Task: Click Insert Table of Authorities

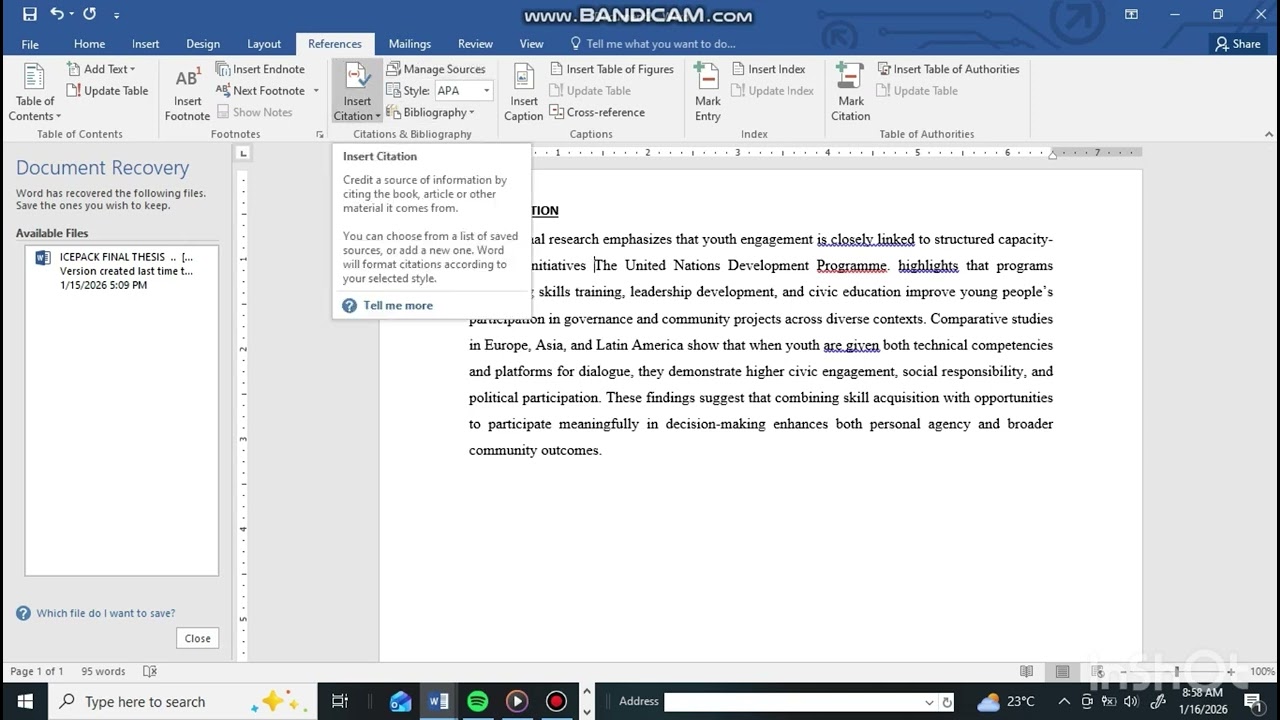Action: pos(949,69)
